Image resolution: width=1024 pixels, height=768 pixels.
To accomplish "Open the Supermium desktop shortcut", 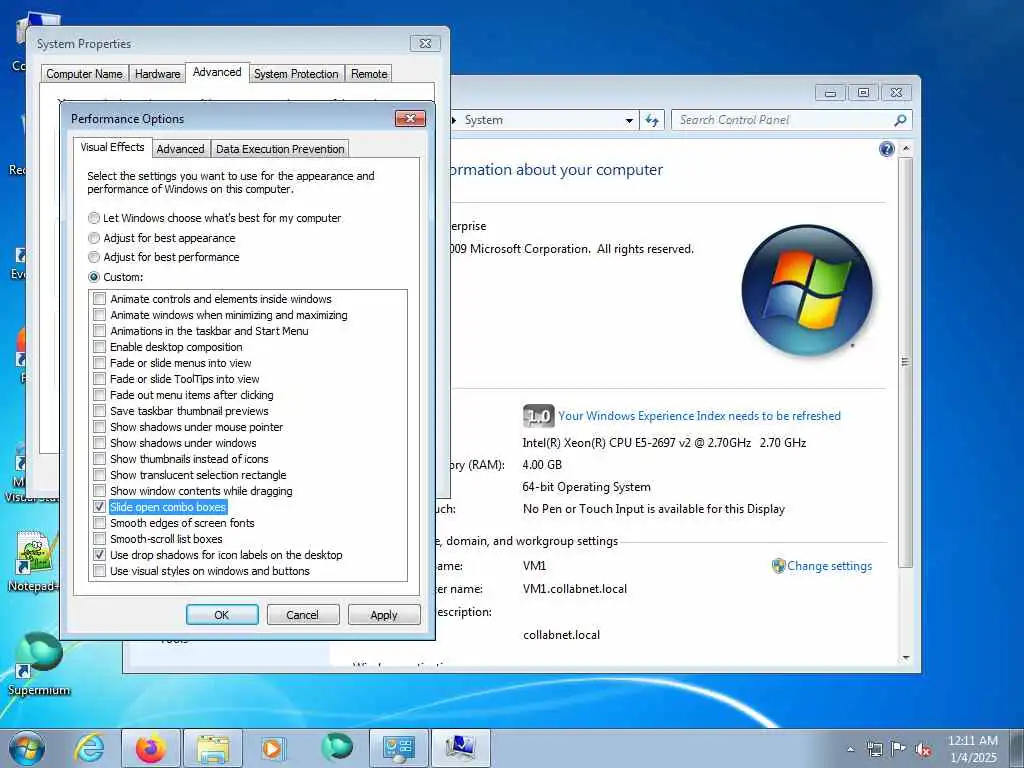I will (39, 663).
